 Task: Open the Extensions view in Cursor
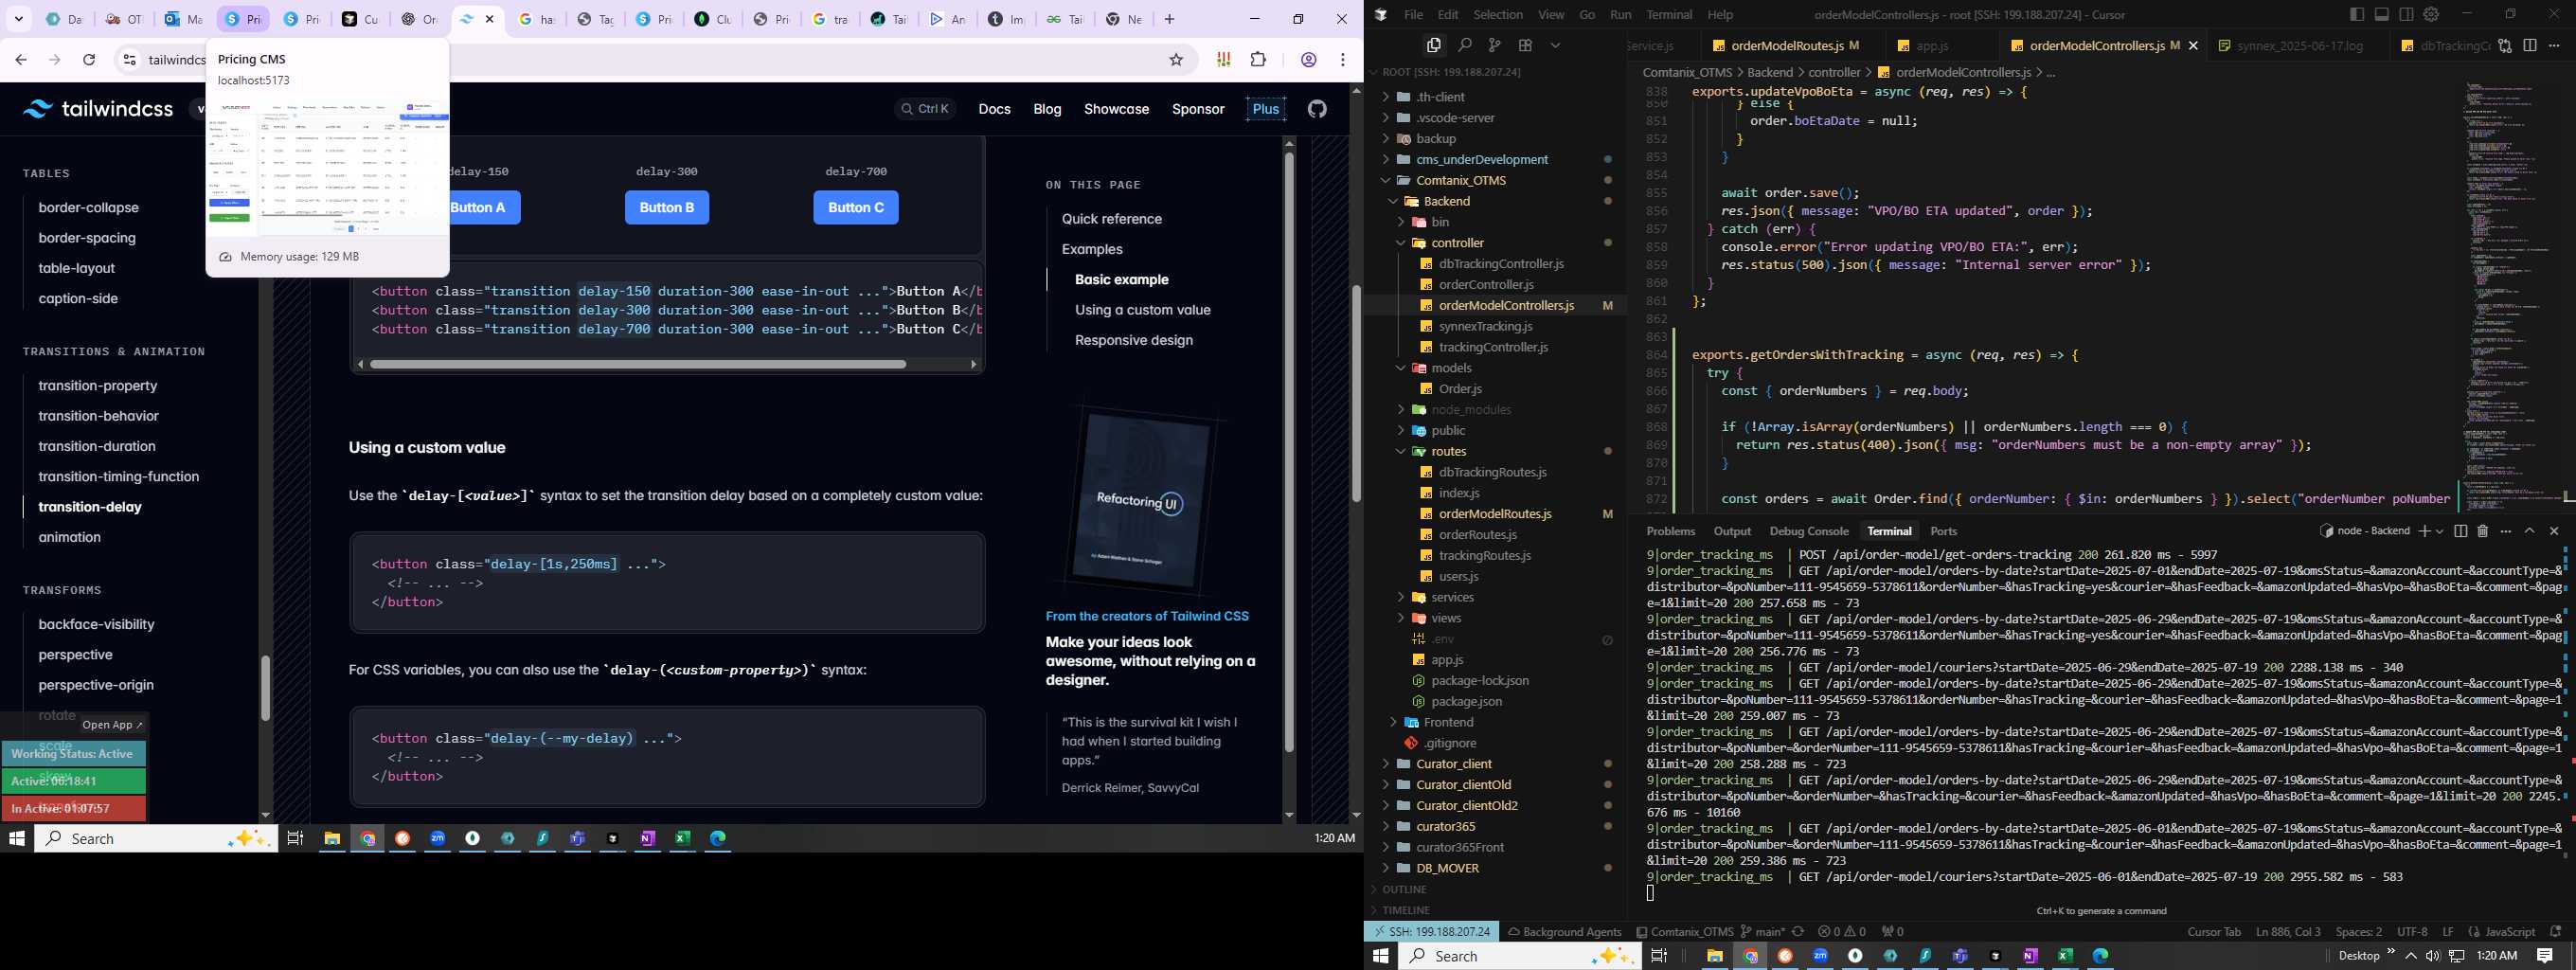pos(1525,45)
